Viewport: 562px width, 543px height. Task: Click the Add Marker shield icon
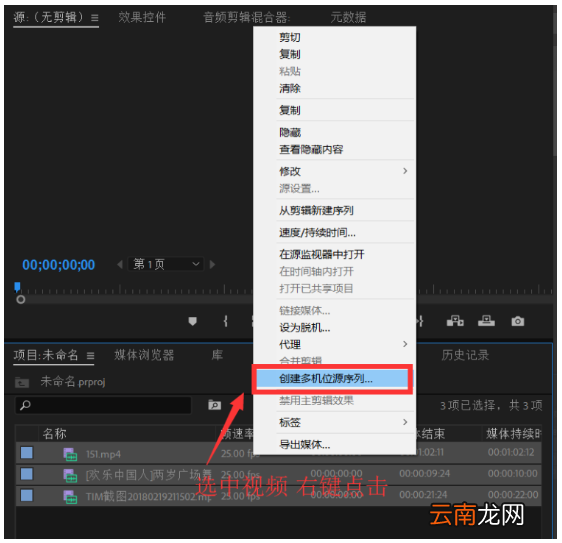[x=192, y=321]
